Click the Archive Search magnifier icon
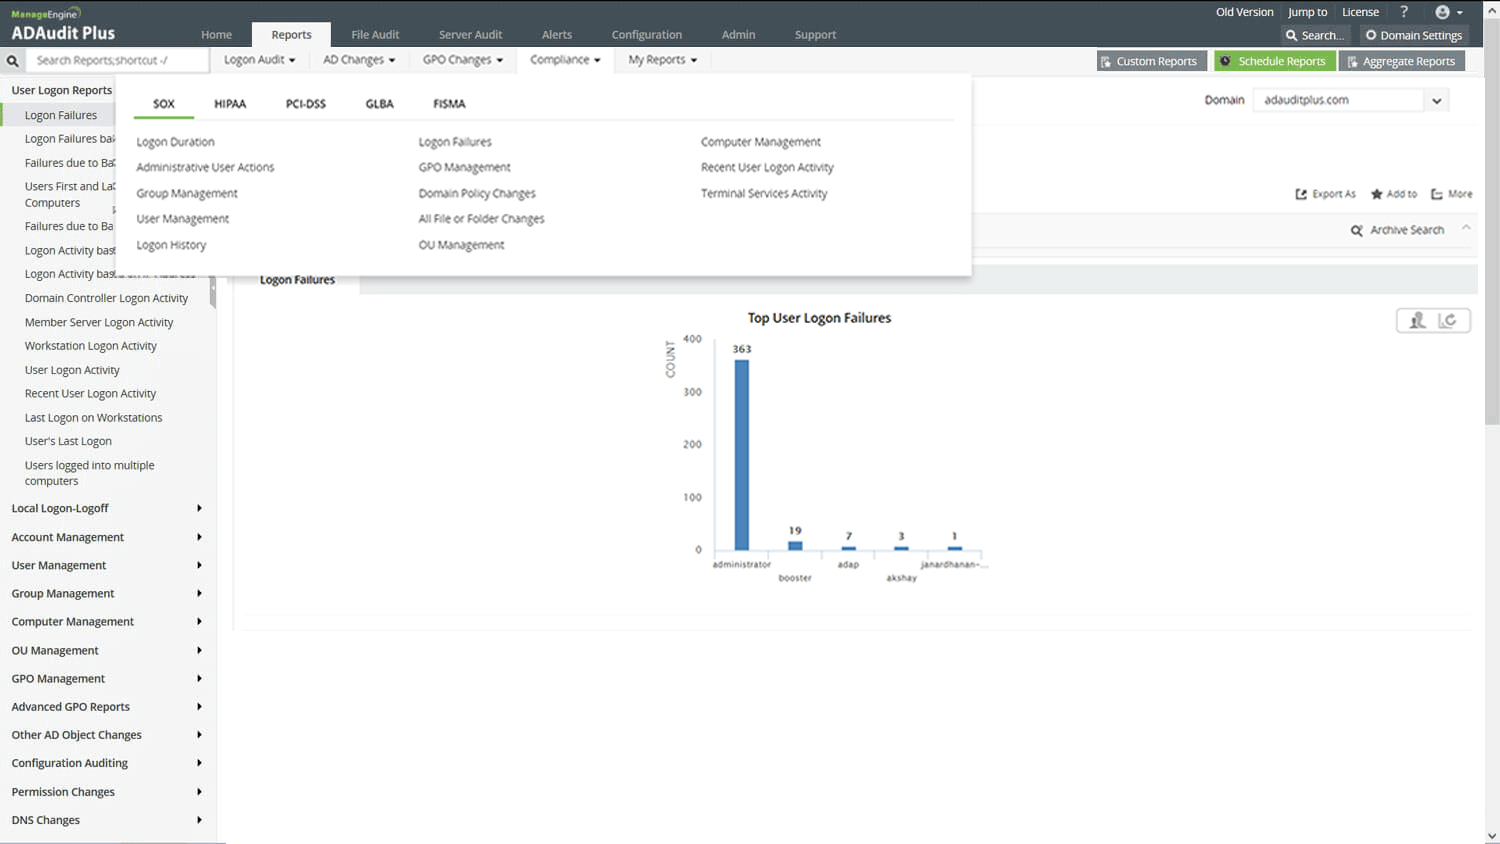The image size is (1500, 844). (1357, 230)
